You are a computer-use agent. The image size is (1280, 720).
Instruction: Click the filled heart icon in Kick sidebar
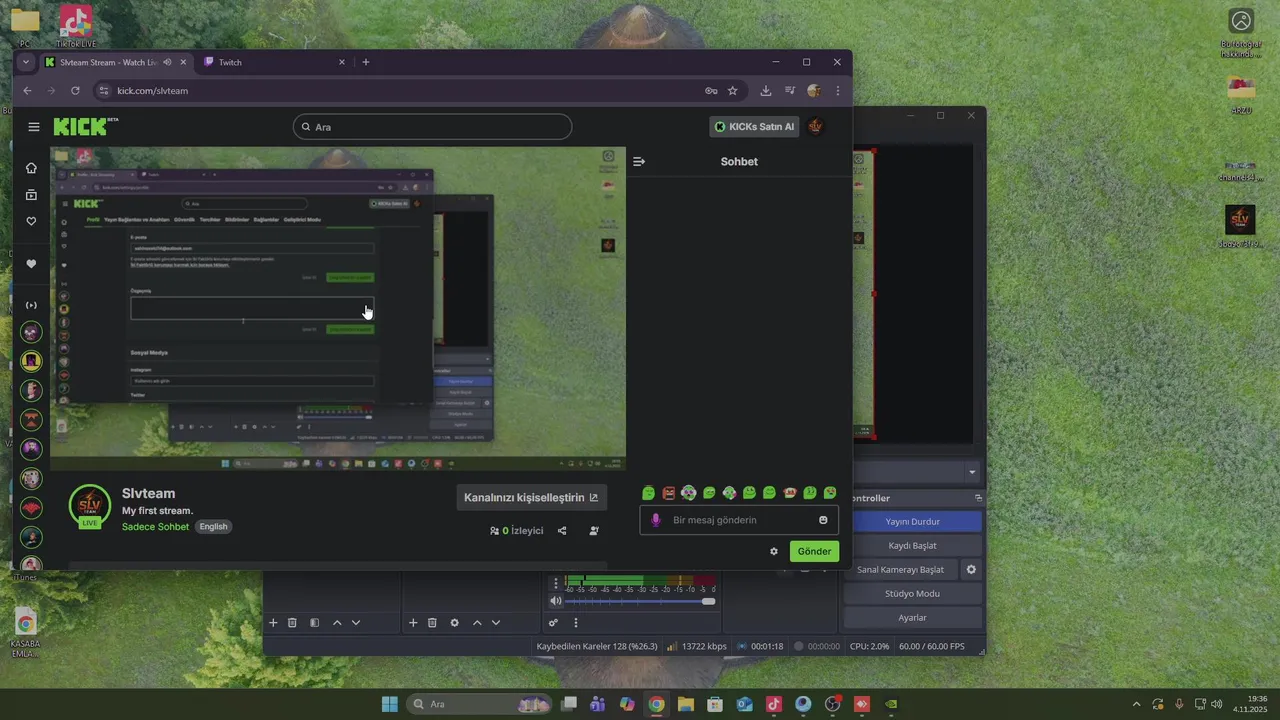point(31,264)
